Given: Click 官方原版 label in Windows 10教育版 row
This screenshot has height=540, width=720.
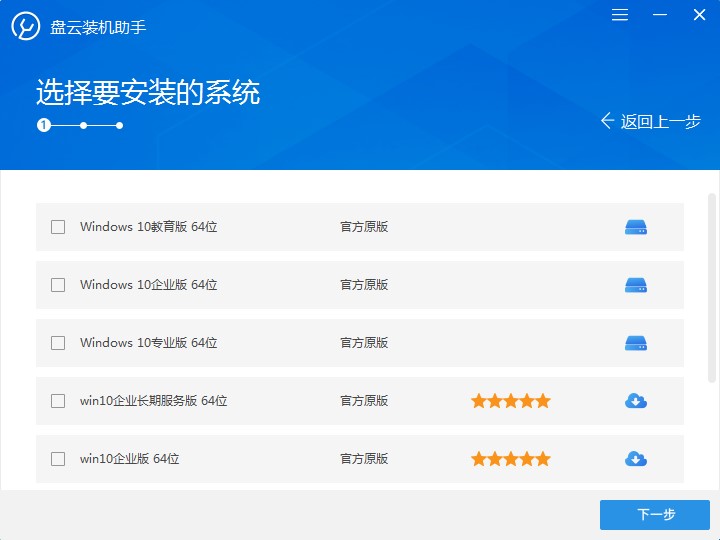Looking at the screenshot, I should (364, 227).
